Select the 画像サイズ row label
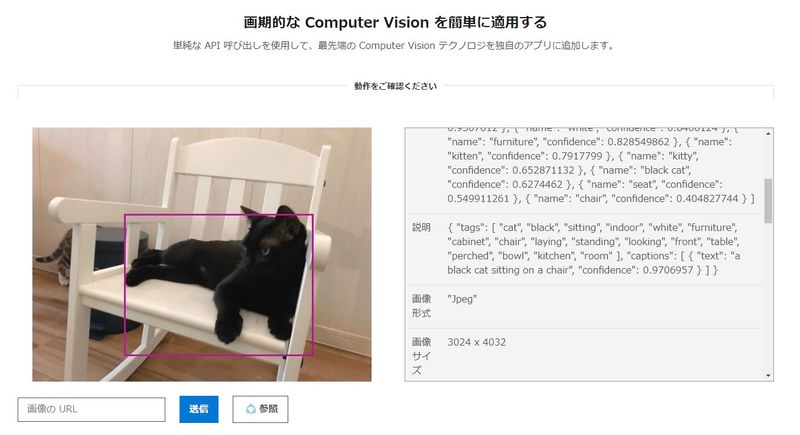This screenshot has height=435, width=800. coord(421,356)
